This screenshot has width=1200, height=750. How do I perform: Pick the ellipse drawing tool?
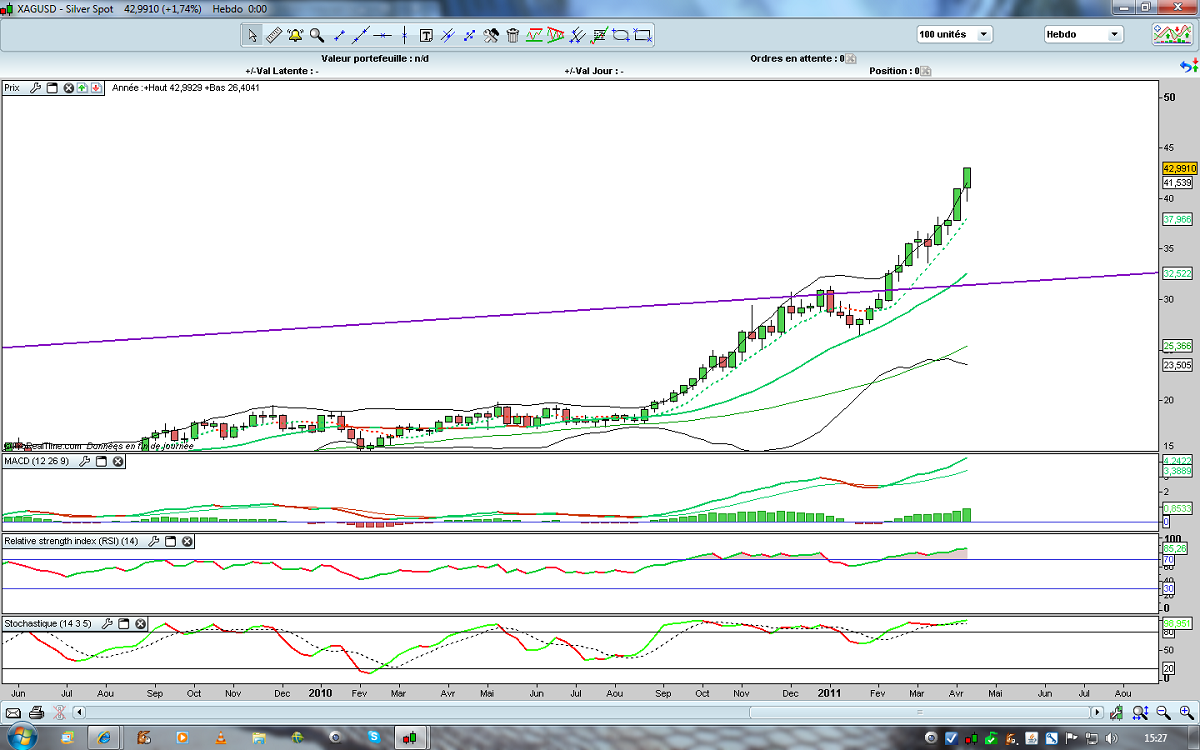[x=620, y=35]
